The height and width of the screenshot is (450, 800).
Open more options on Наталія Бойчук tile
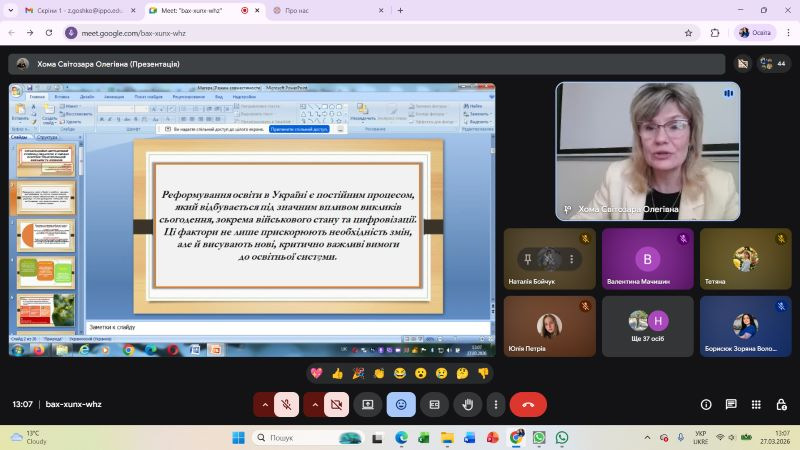(572, 259)
